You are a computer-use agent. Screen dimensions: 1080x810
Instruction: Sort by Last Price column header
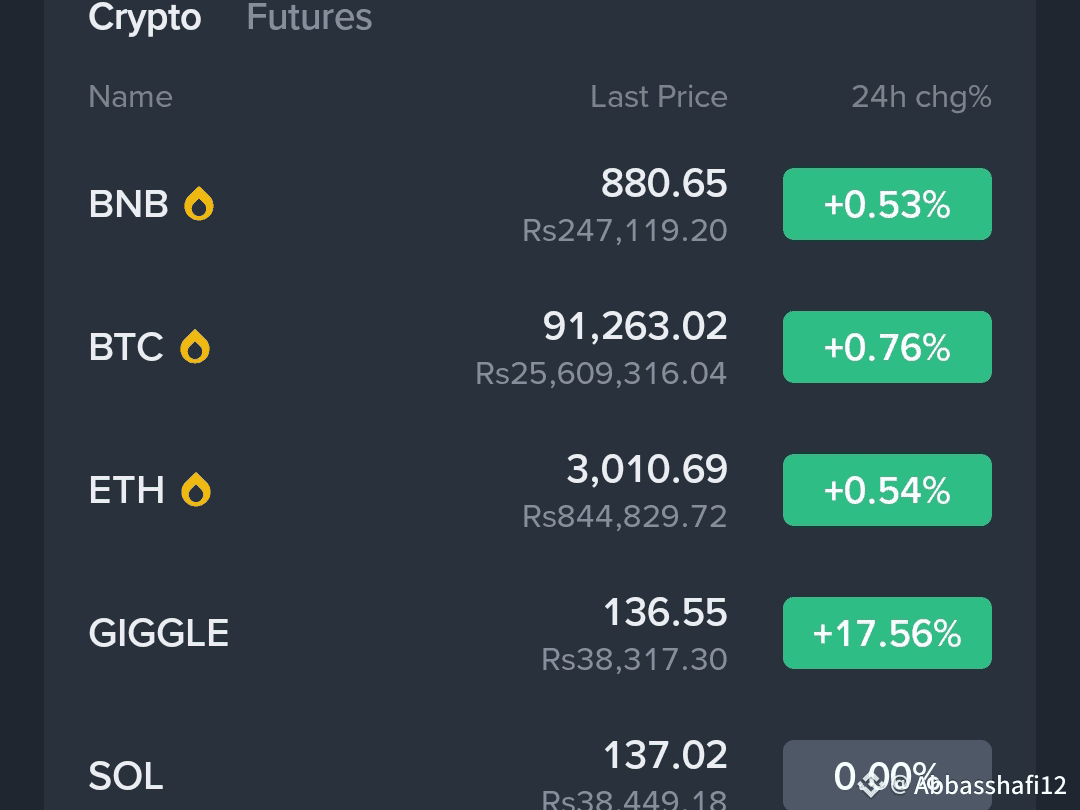coord(658,96)
